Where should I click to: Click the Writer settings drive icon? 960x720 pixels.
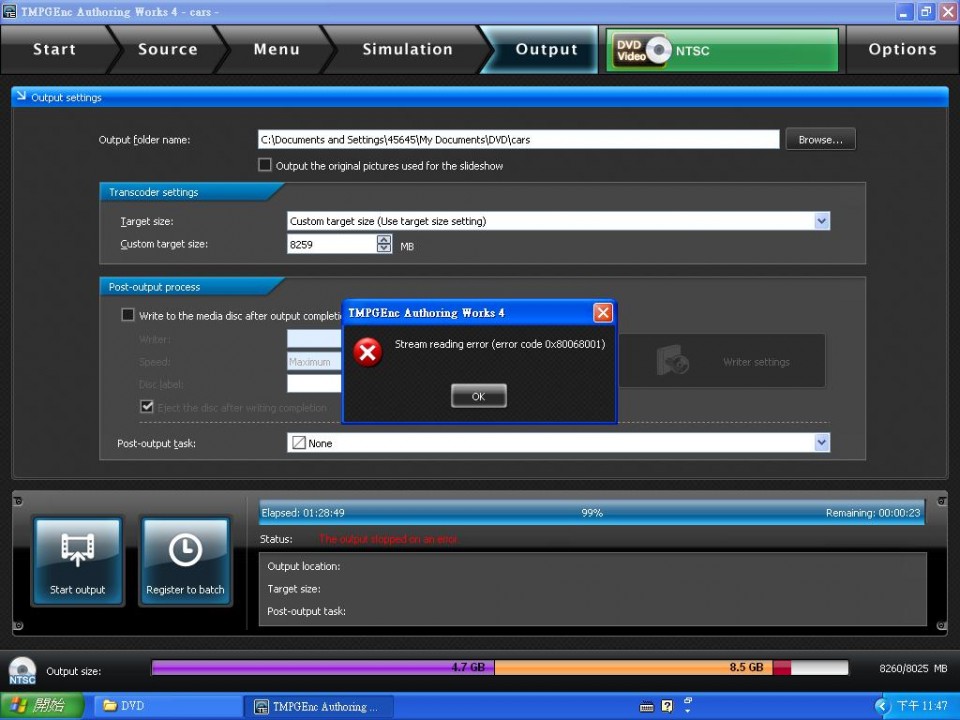[672, 361]
